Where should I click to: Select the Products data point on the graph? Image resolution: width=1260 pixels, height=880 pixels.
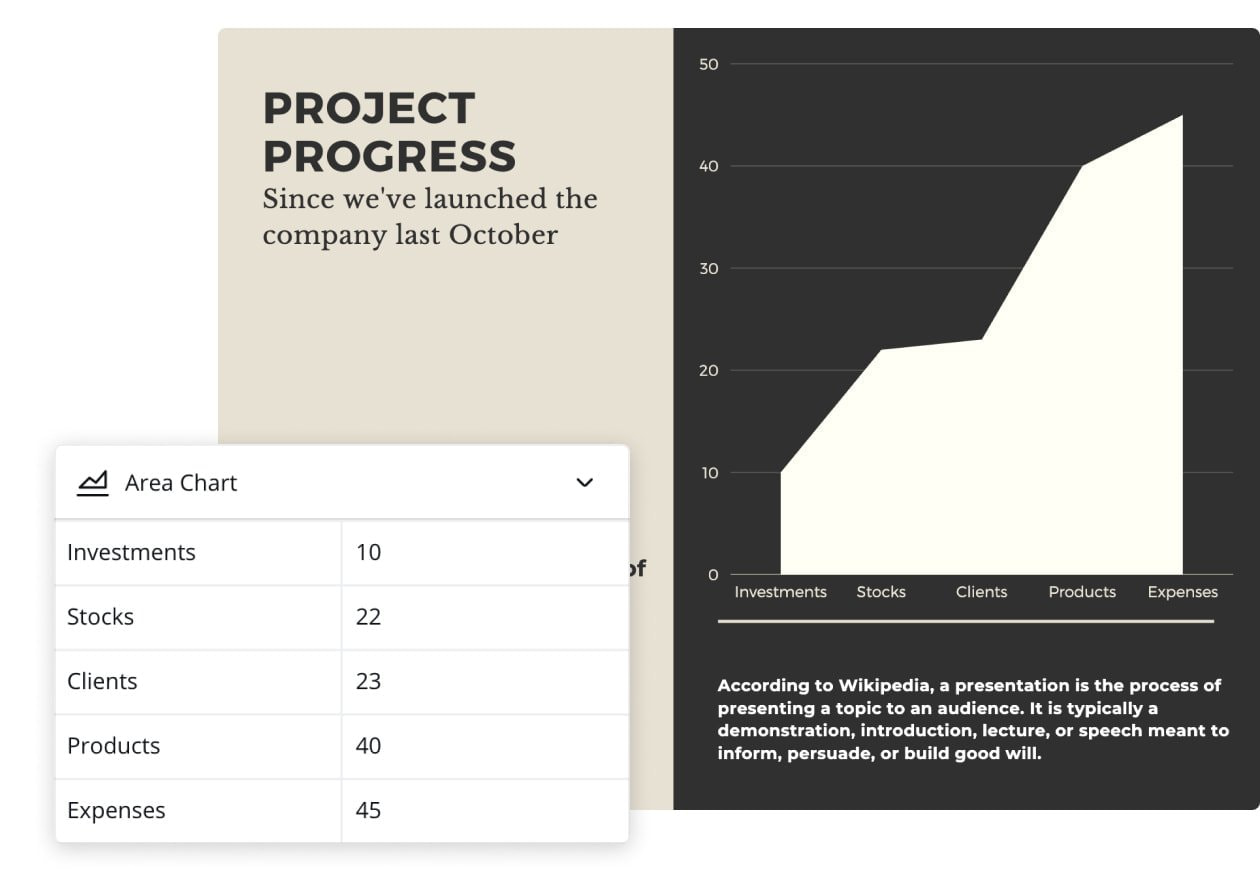coord(1082,166)
